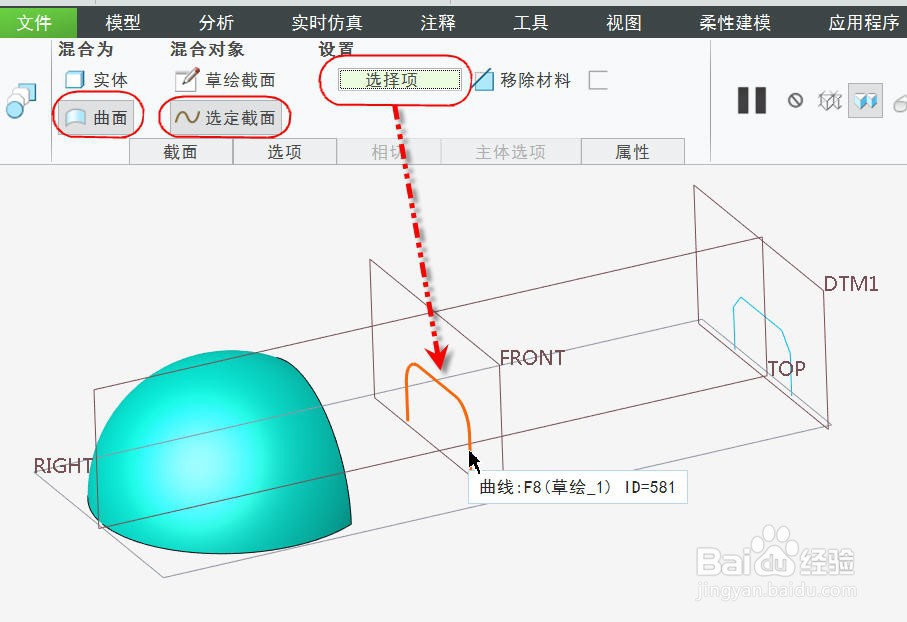Toggle unattached wireframe preview icon
The width and height of the screenshot is (907, 622).
tap(829, 101)
